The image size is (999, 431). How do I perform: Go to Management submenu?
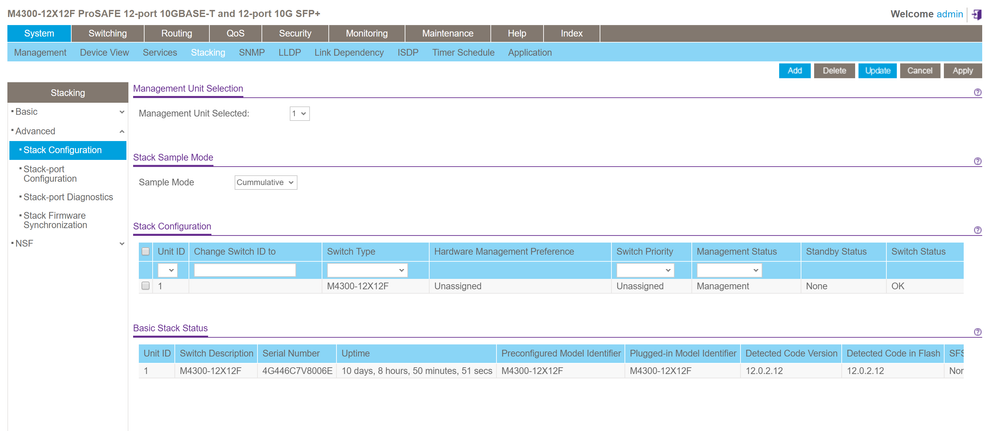[40, 53]
